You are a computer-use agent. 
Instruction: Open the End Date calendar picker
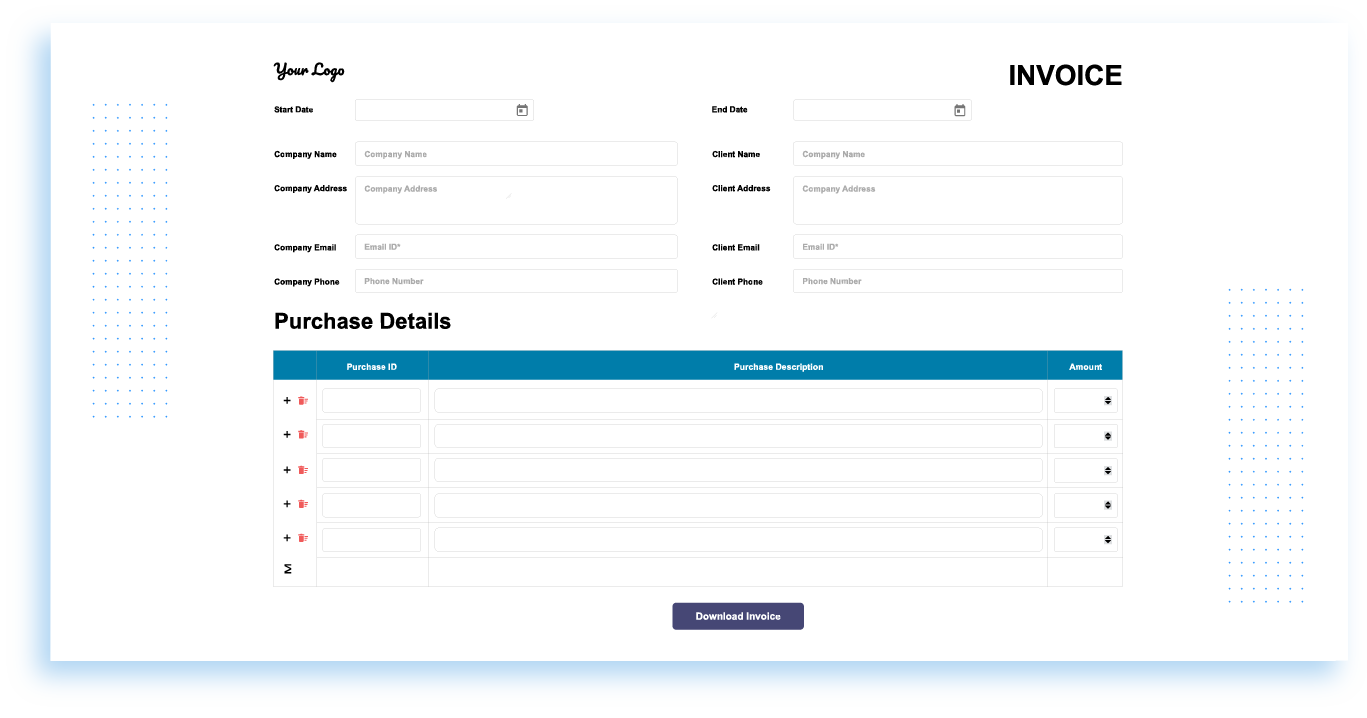[959, 110]
